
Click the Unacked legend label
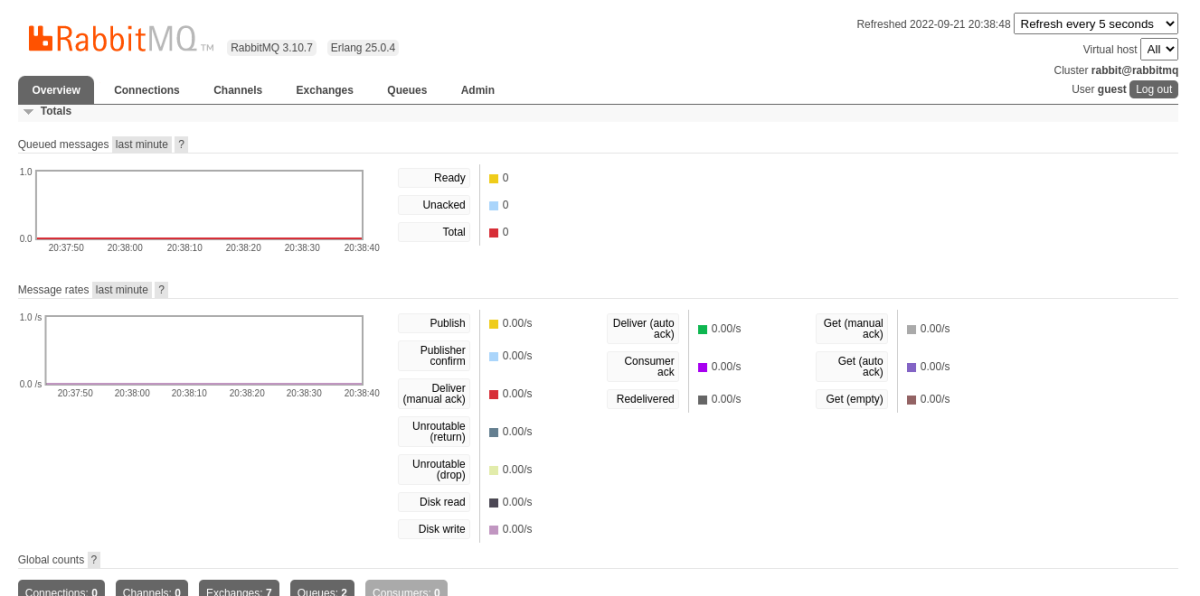click(x=434, y=205)
